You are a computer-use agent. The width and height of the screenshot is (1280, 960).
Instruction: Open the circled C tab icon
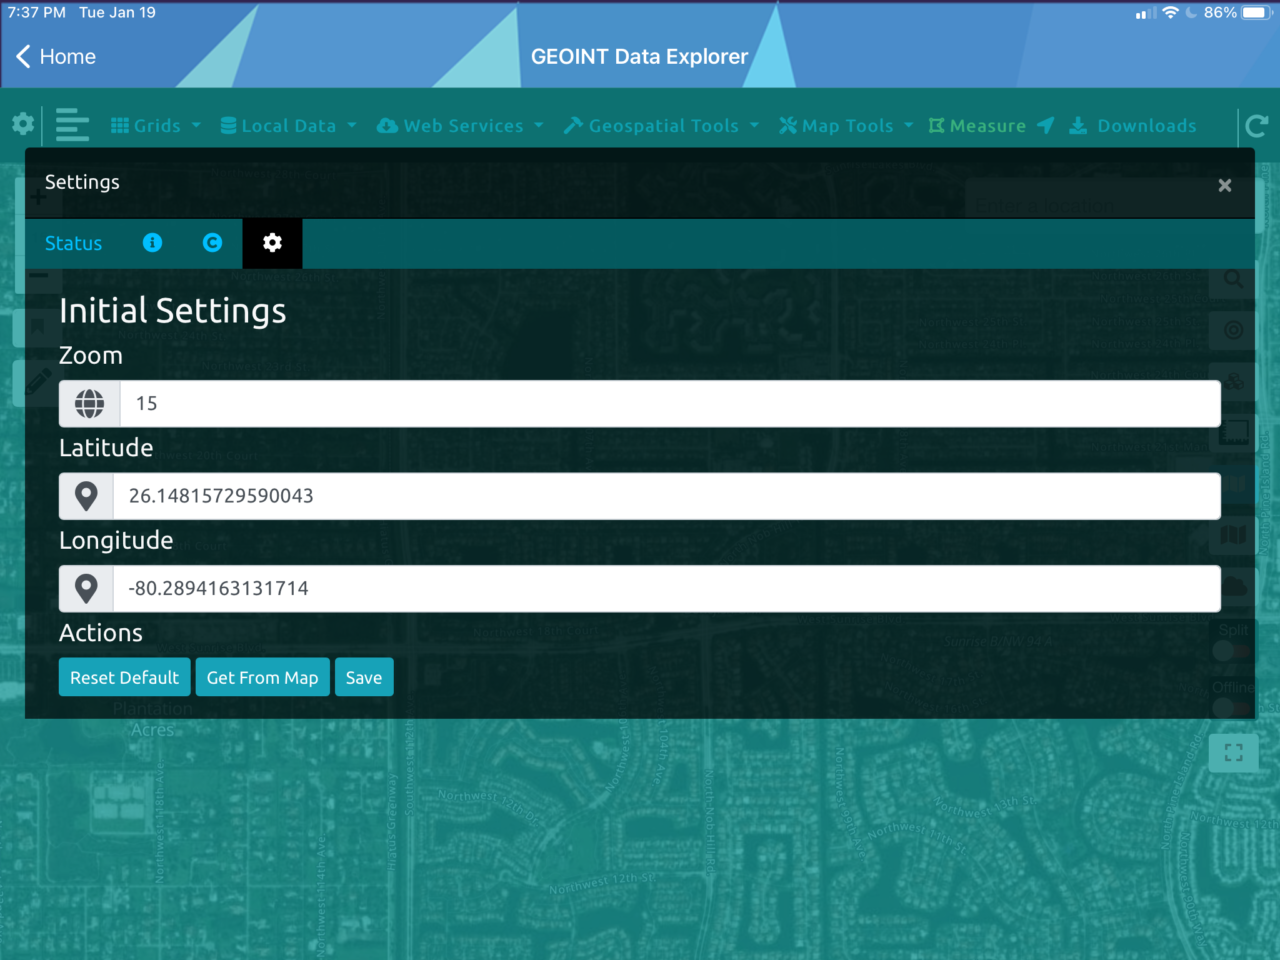point(212,243)
